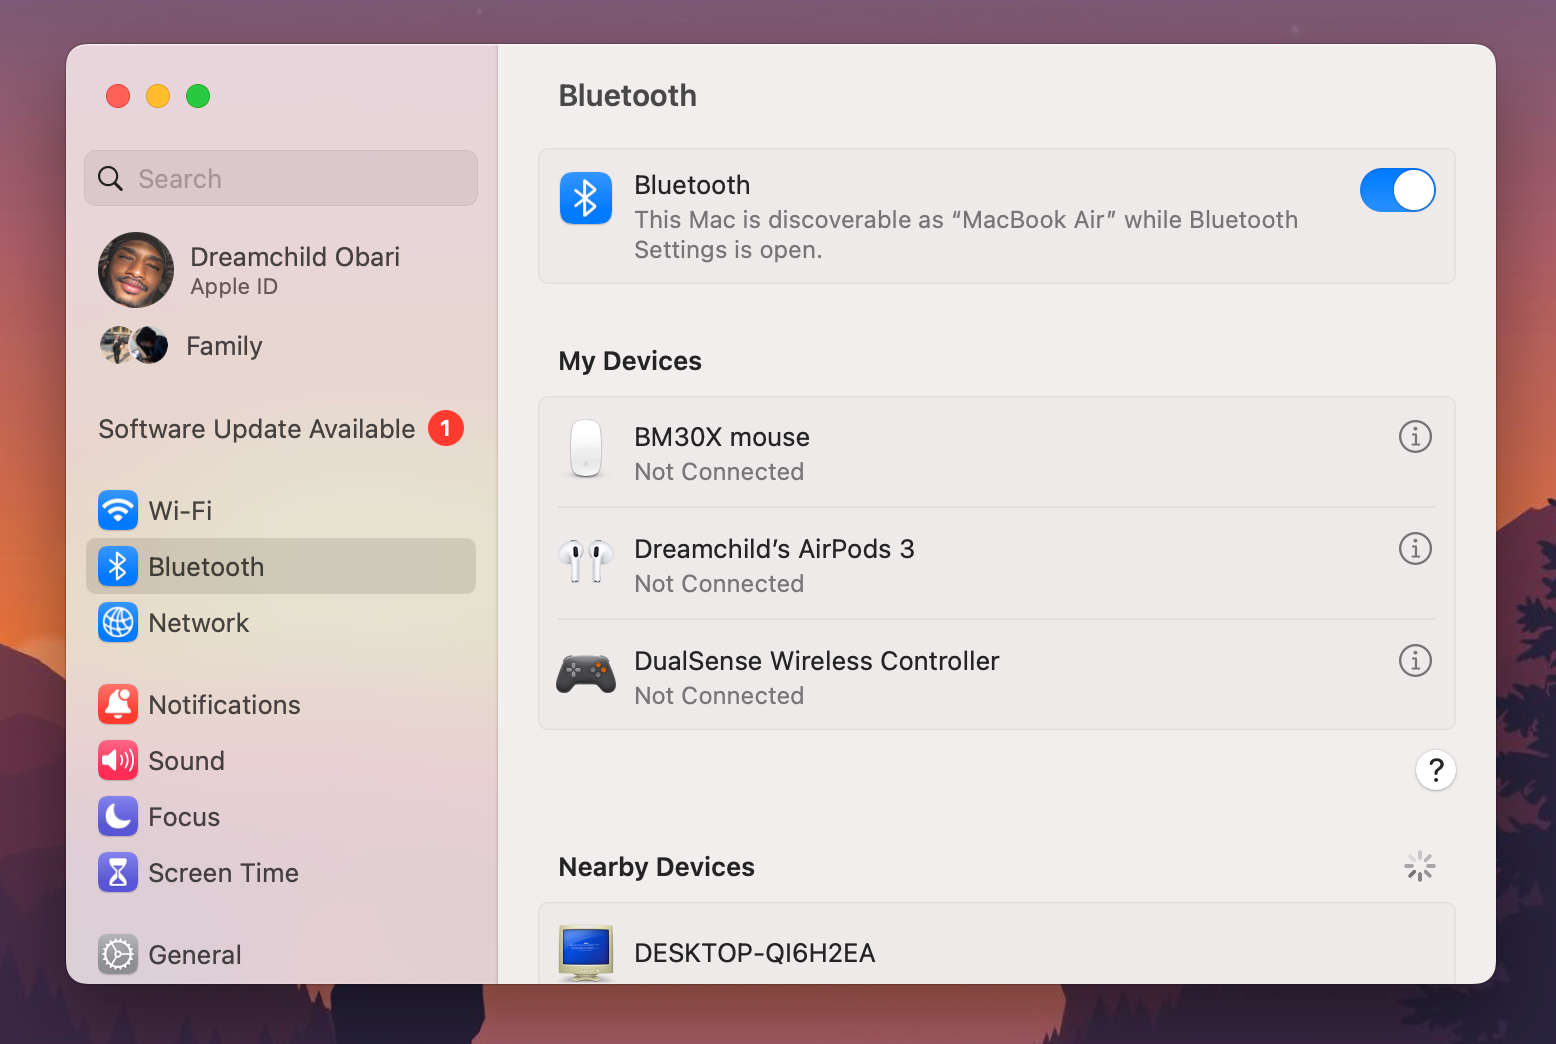
Task: Select the Notifications bell icon
Action: click(118, 704)
